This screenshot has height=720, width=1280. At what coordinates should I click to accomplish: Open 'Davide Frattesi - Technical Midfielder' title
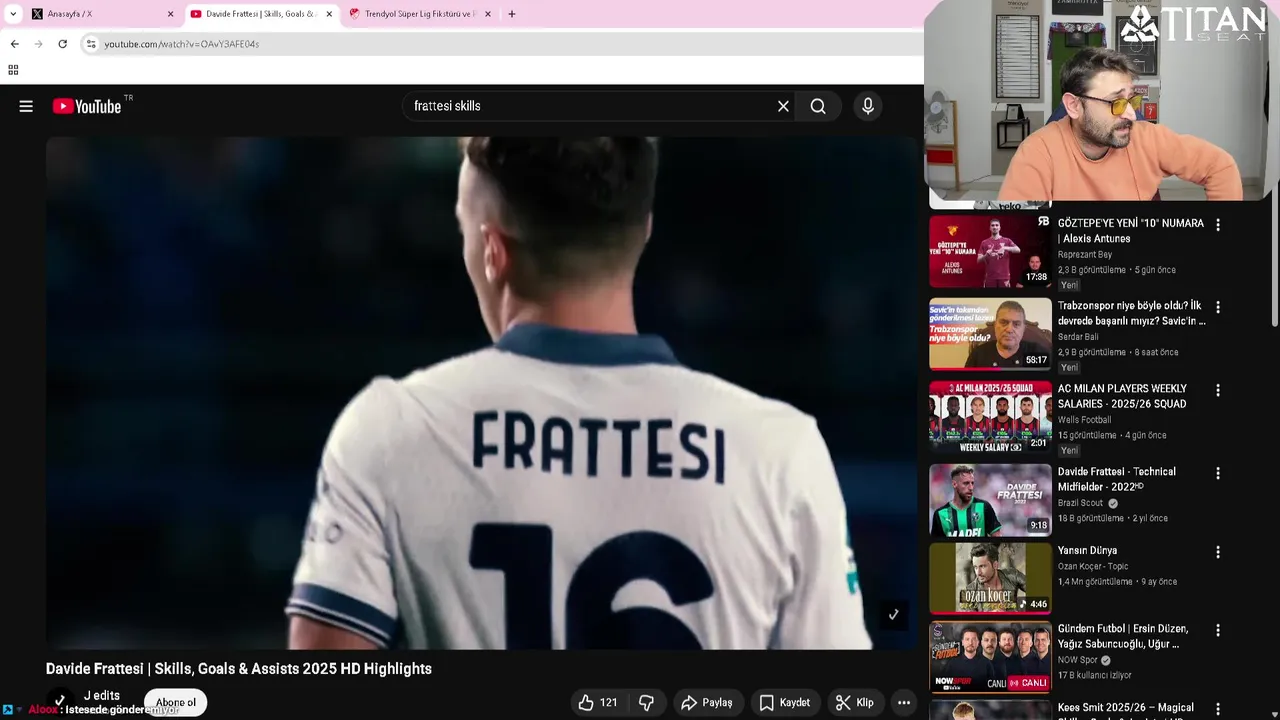[1117, 479]
